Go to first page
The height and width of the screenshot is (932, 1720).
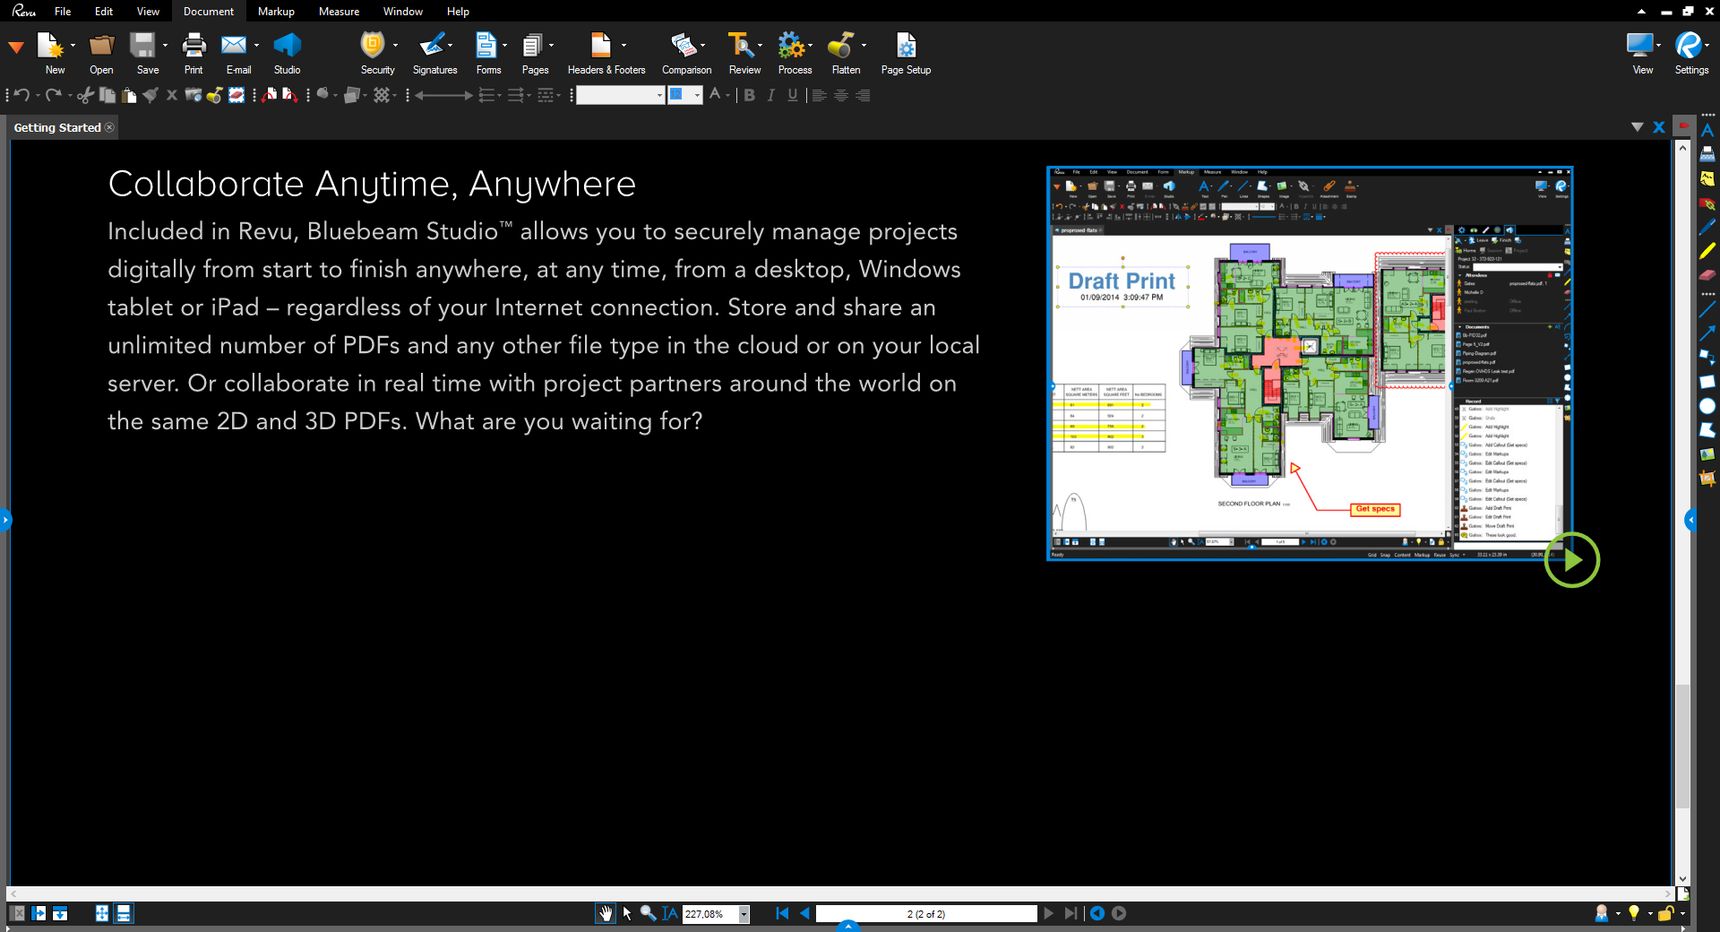tap(782, 913)
